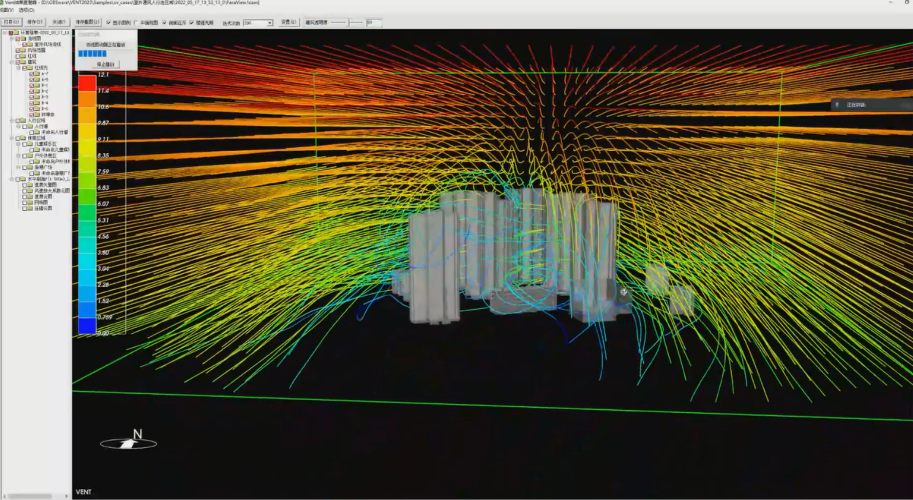This screenshot has width=913, height=500.
Task: Open the 视图(V) menu
Action: (x=7, y=10)
